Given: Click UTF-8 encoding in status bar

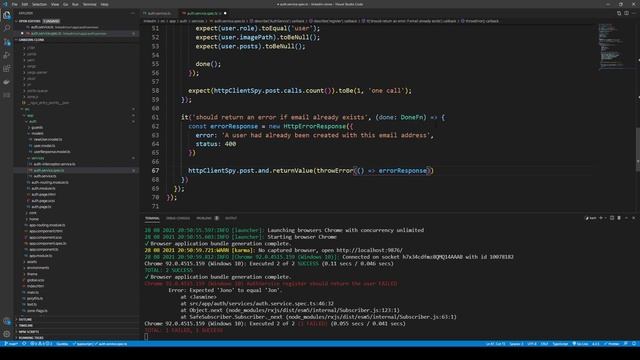Looking at the screenshot, I should point(531,344).
